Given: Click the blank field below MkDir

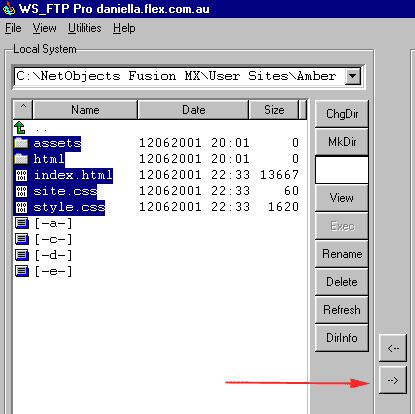Looking at the screenshot, I should click(x=342, y=170).
